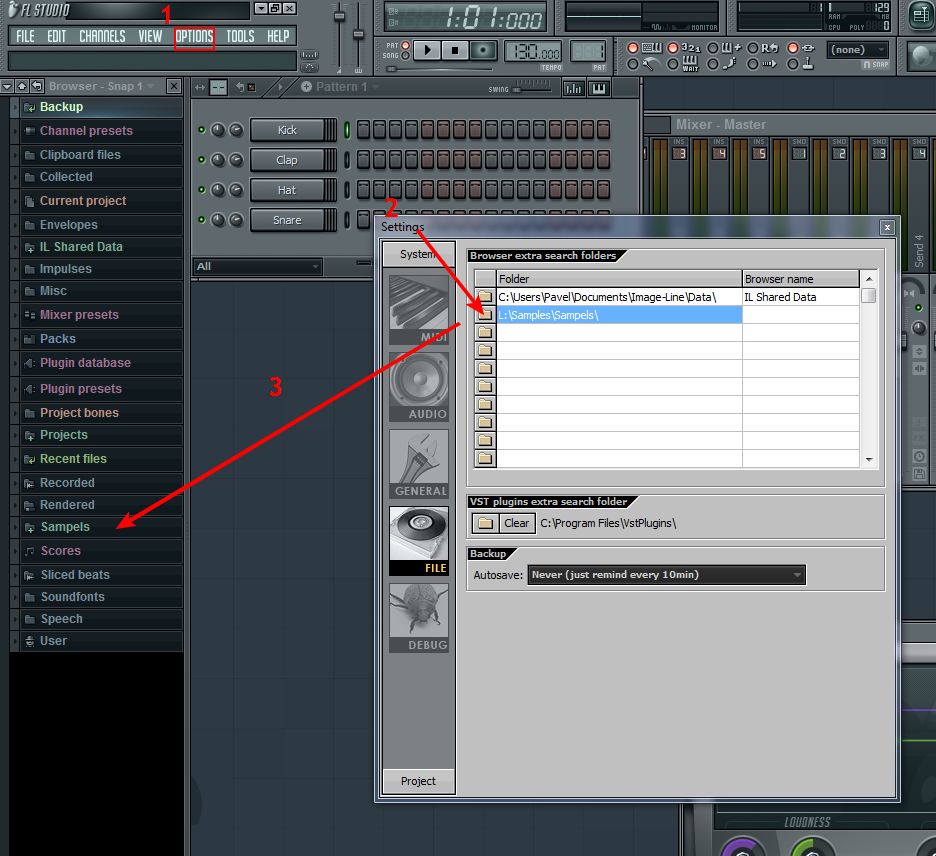Click the browser reread structure icon

coord(37,87)
